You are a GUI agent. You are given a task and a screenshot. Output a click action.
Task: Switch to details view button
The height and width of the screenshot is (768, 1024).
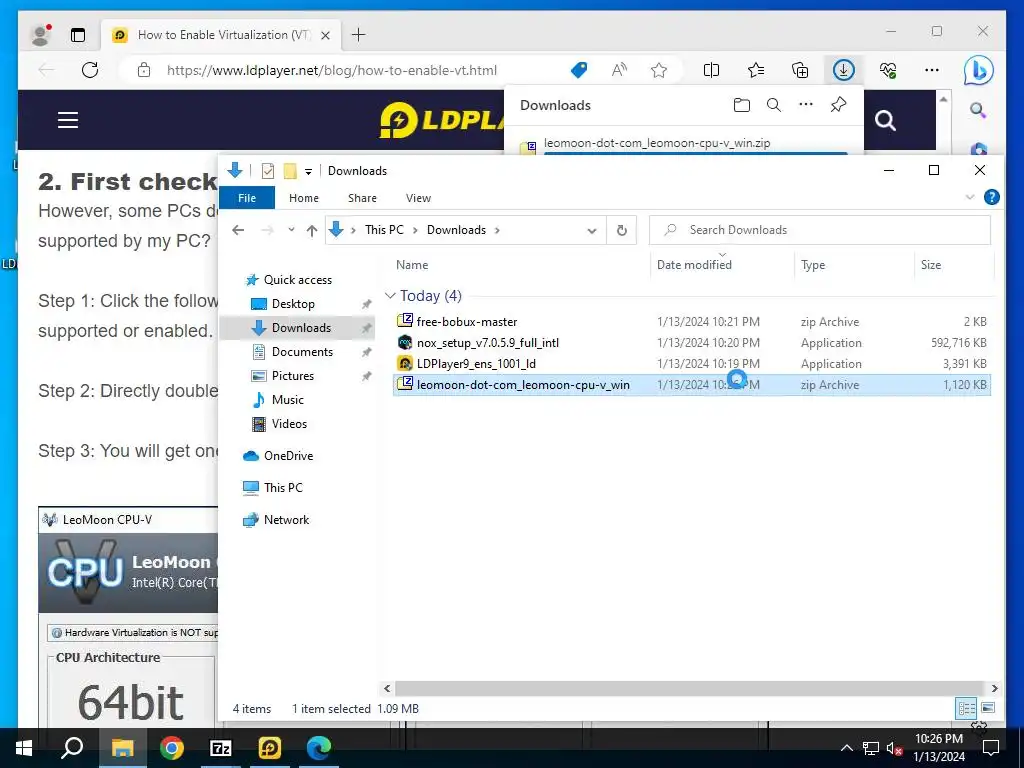[967, 708]
